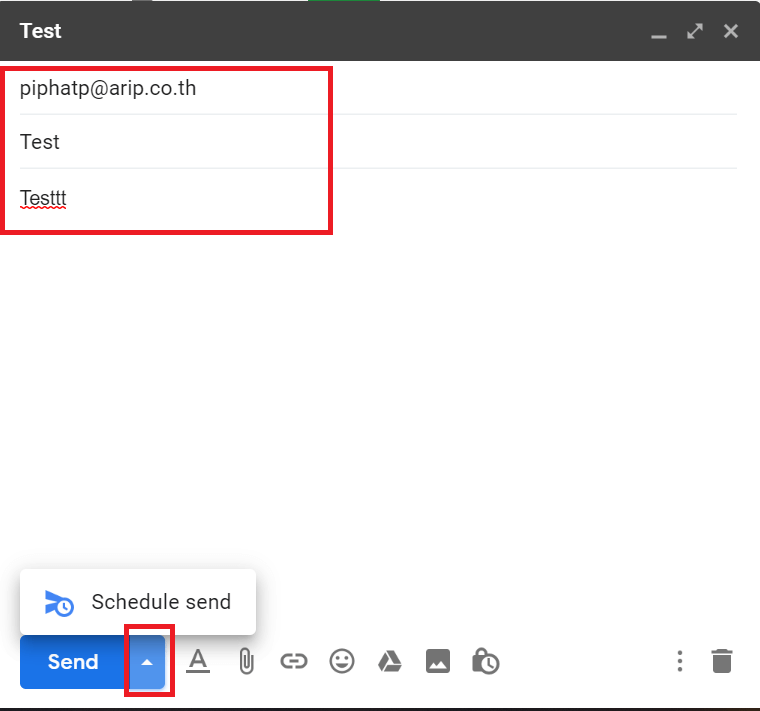Discard draft with the trash icon
Viewport: 760px width, 711px height.
pyautogui.click(x=722, y=661)
